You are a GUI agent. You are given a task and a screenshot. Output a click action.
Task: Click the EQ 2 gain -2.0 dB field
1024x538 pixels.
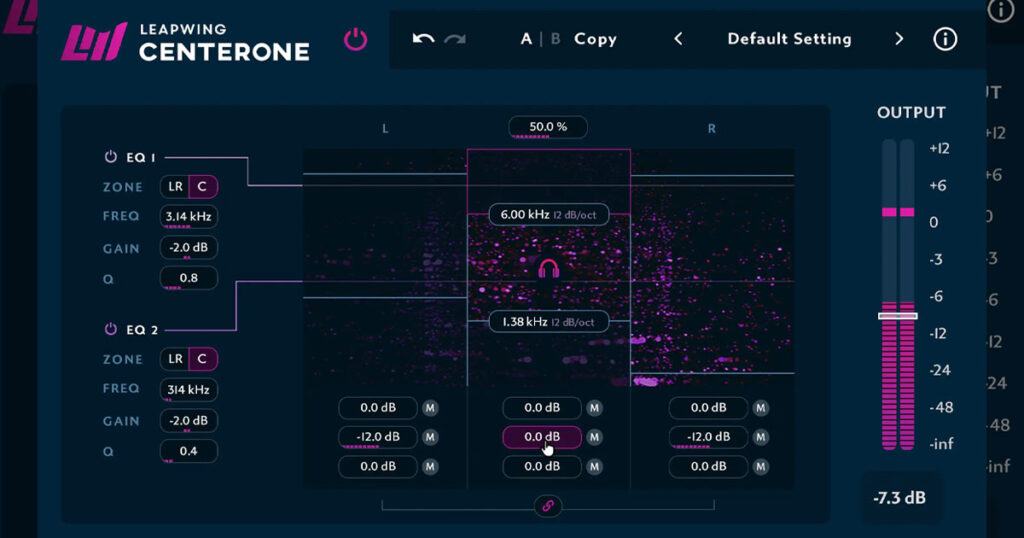click(189, 420)
